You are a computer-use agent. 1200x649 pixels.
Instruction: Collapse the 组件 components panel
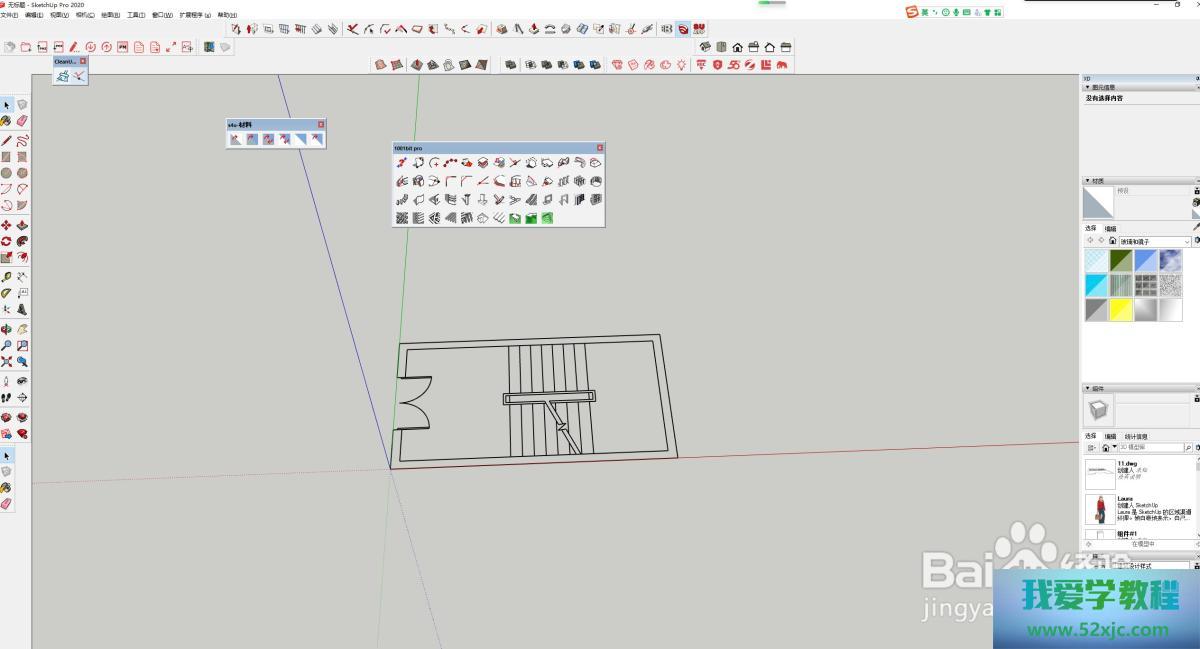pyautogui.click(x=1087, y=388)
